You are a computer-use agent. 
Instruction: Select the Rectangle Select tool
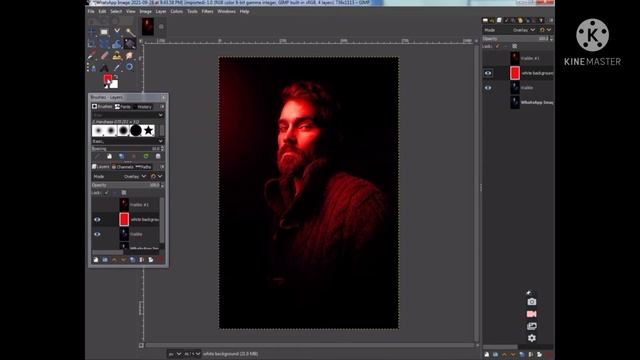pyautogui.click(x=104, y=31)
